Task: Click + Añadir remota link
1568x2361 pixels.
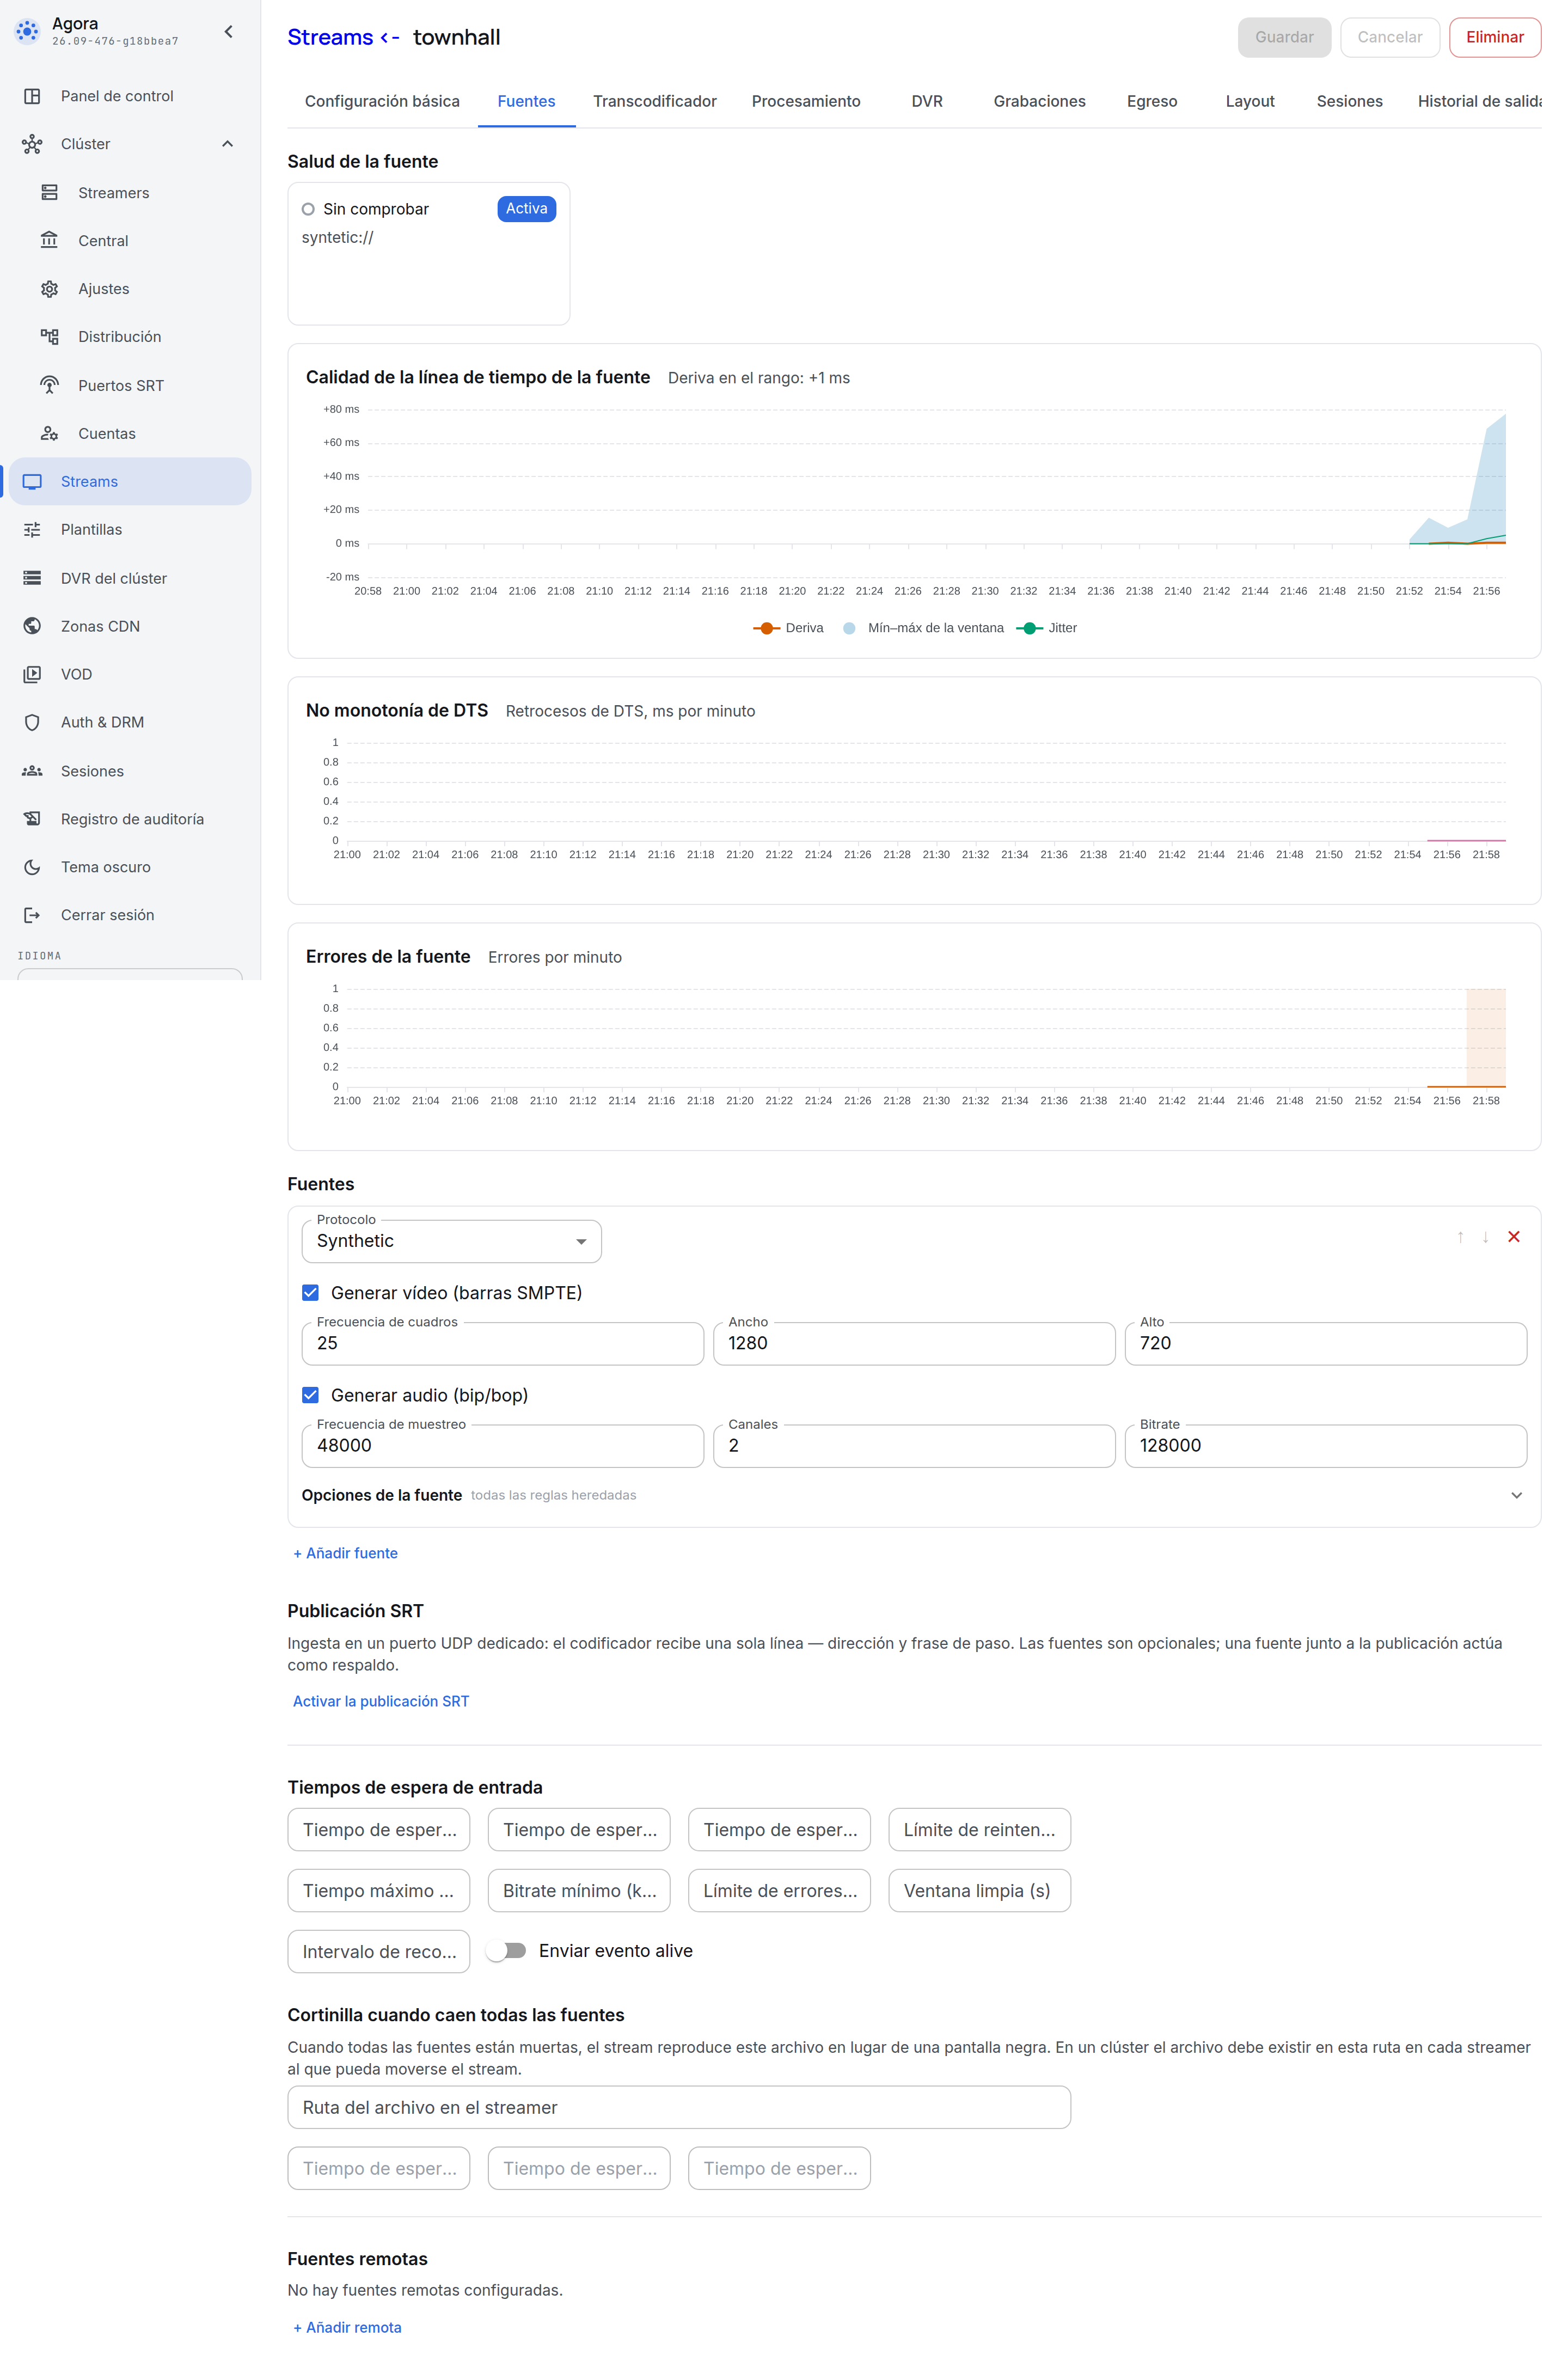Action: 347,2327
